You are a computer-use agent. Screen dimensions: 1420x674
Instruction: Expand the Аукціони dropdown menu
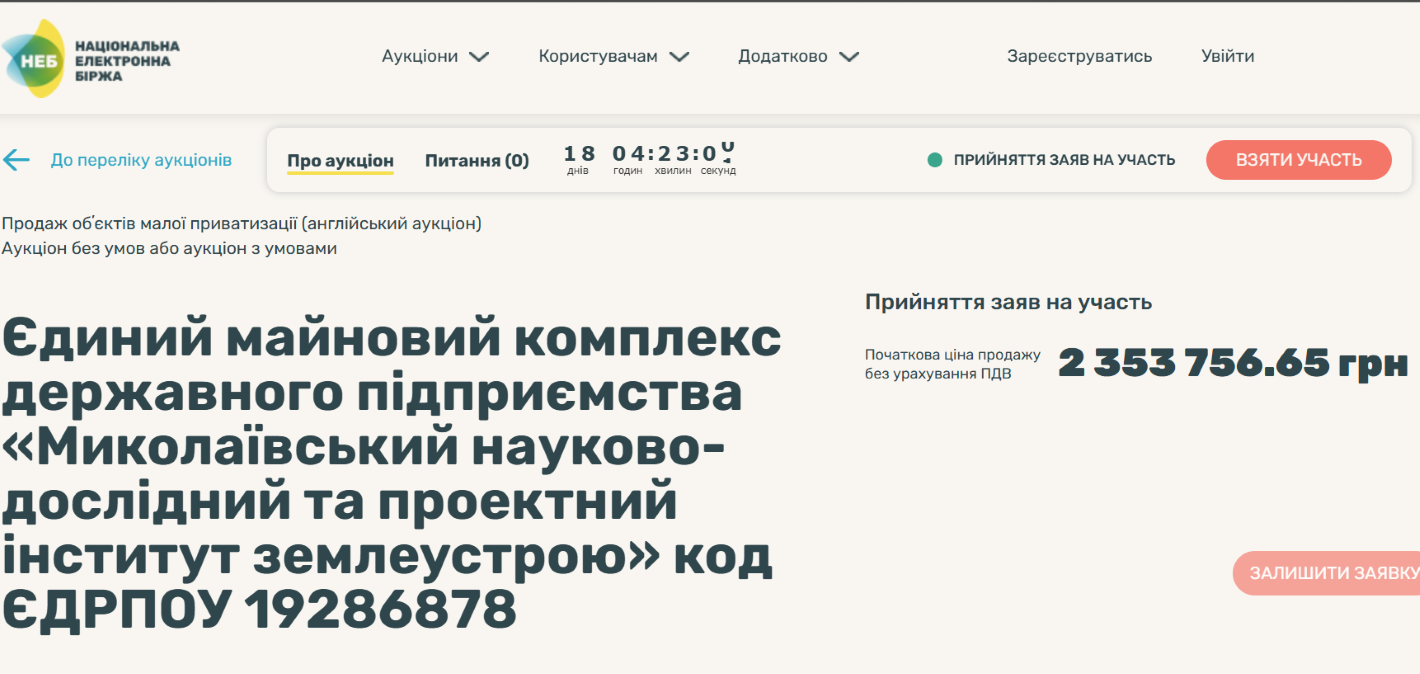[x=435, y=56]
